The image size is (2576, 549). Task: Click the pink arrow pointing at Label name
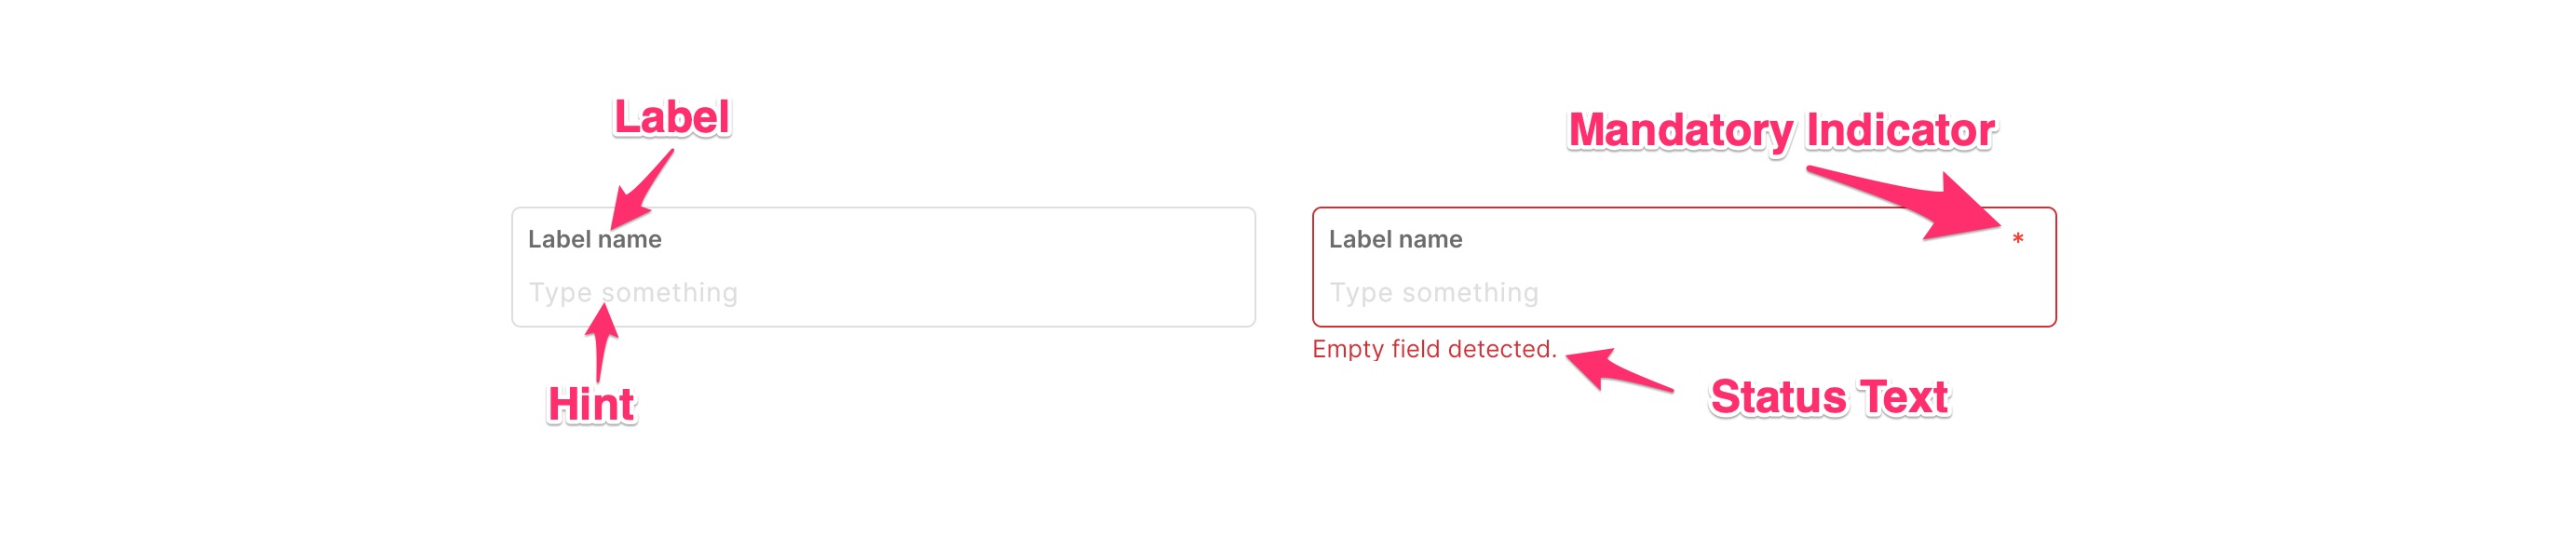(x=642, y=190)
